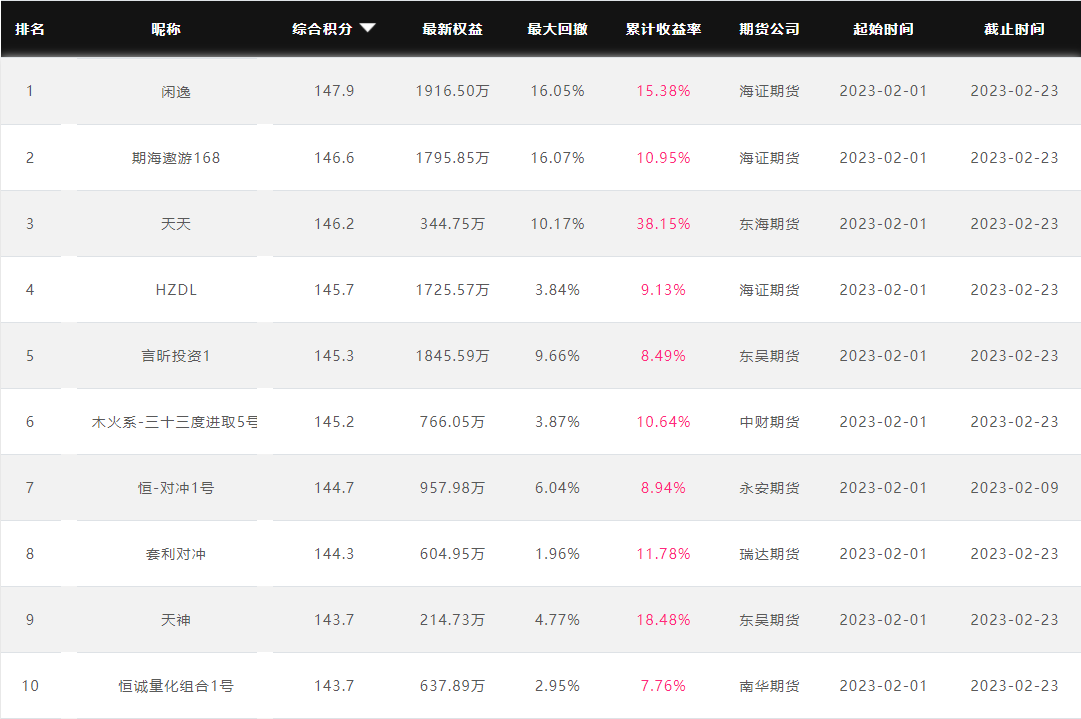This screenshot has height=719, width=1081.
Task: Click the 累计收益率 column header
Action: pyautogui.click(x=663, y=29)
